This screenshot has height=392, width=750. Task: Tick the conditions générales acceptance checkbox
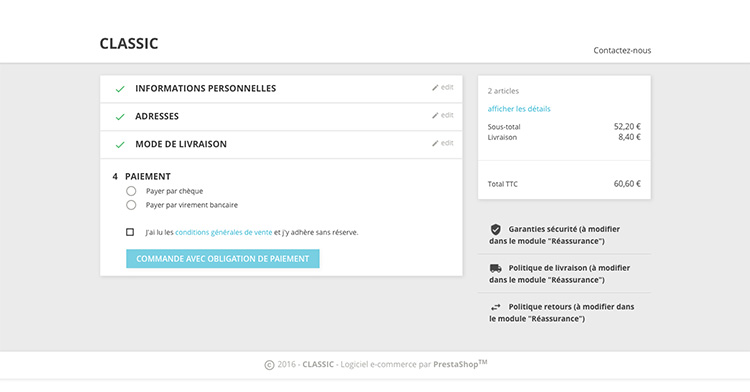(x=130, y=232)
